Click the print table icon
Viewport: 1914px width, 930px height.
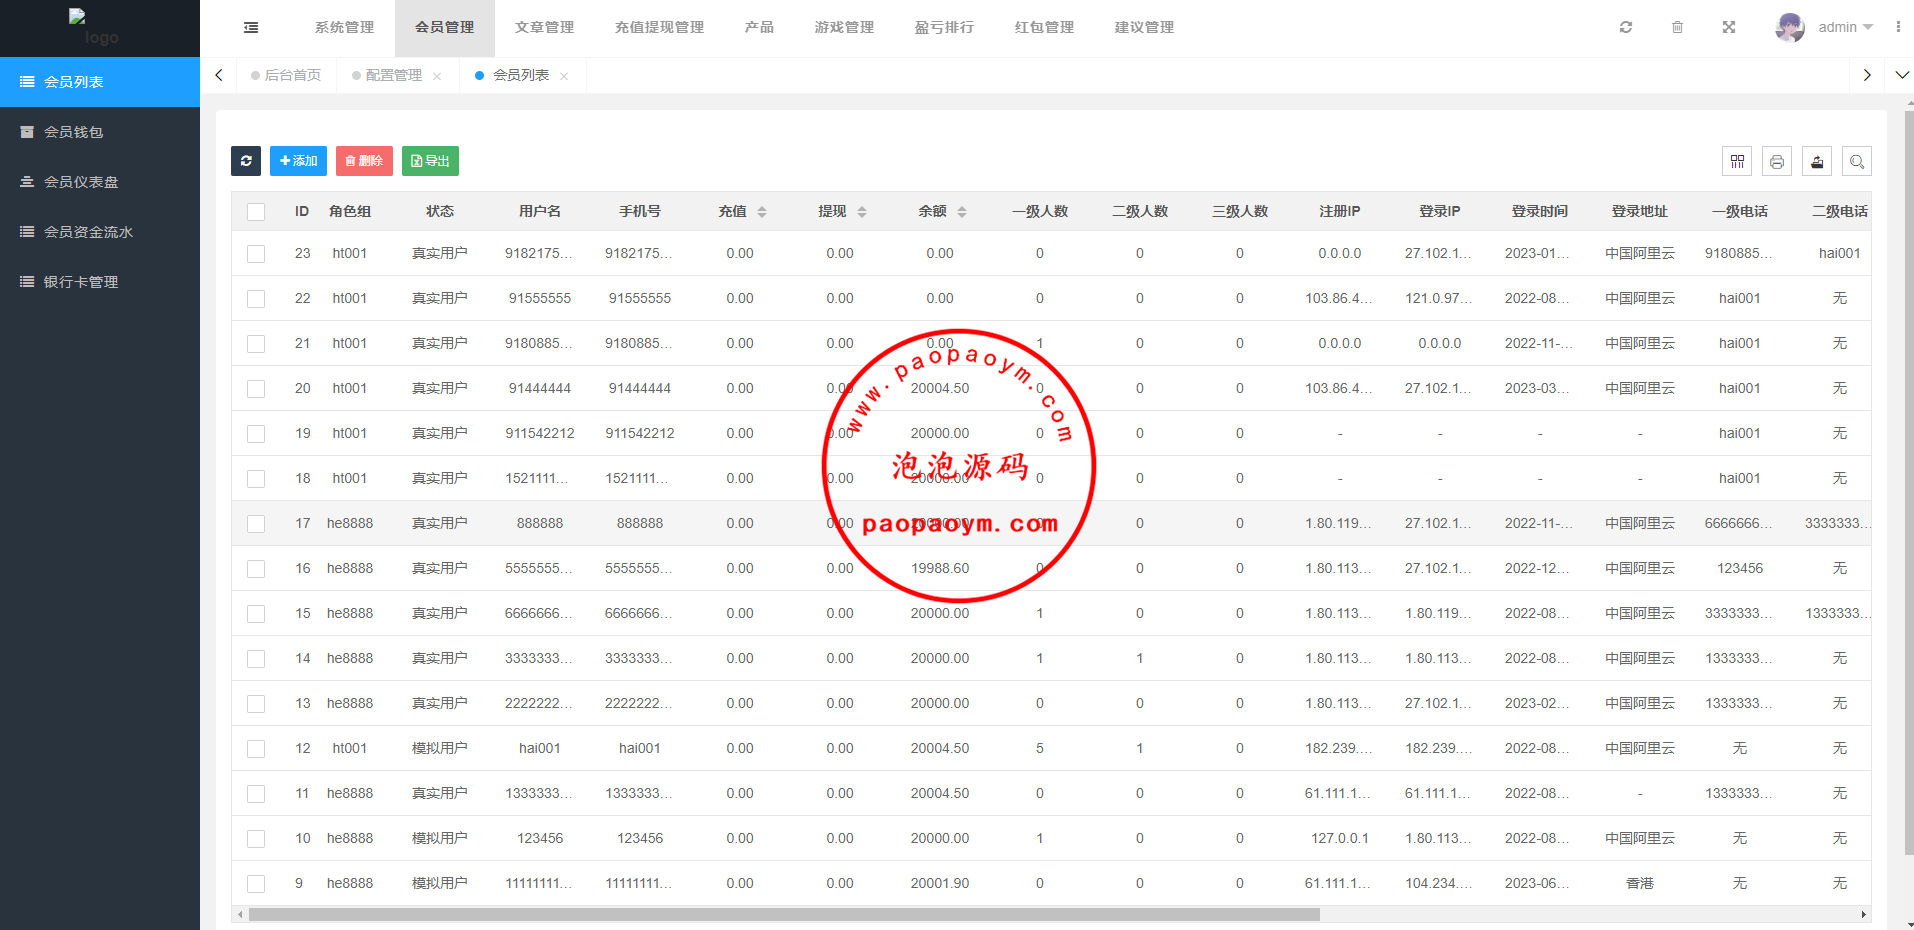pos(1777,161)
